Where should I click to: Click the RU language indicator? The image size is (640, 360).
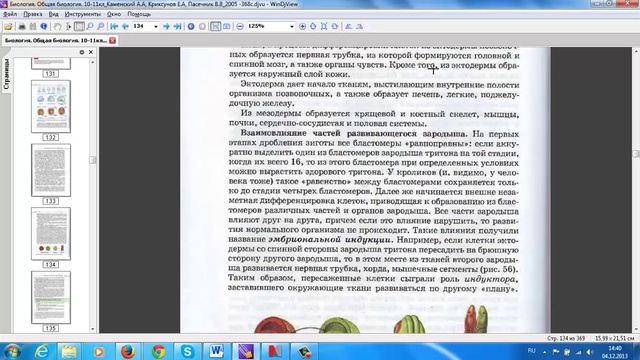[531, 351]
